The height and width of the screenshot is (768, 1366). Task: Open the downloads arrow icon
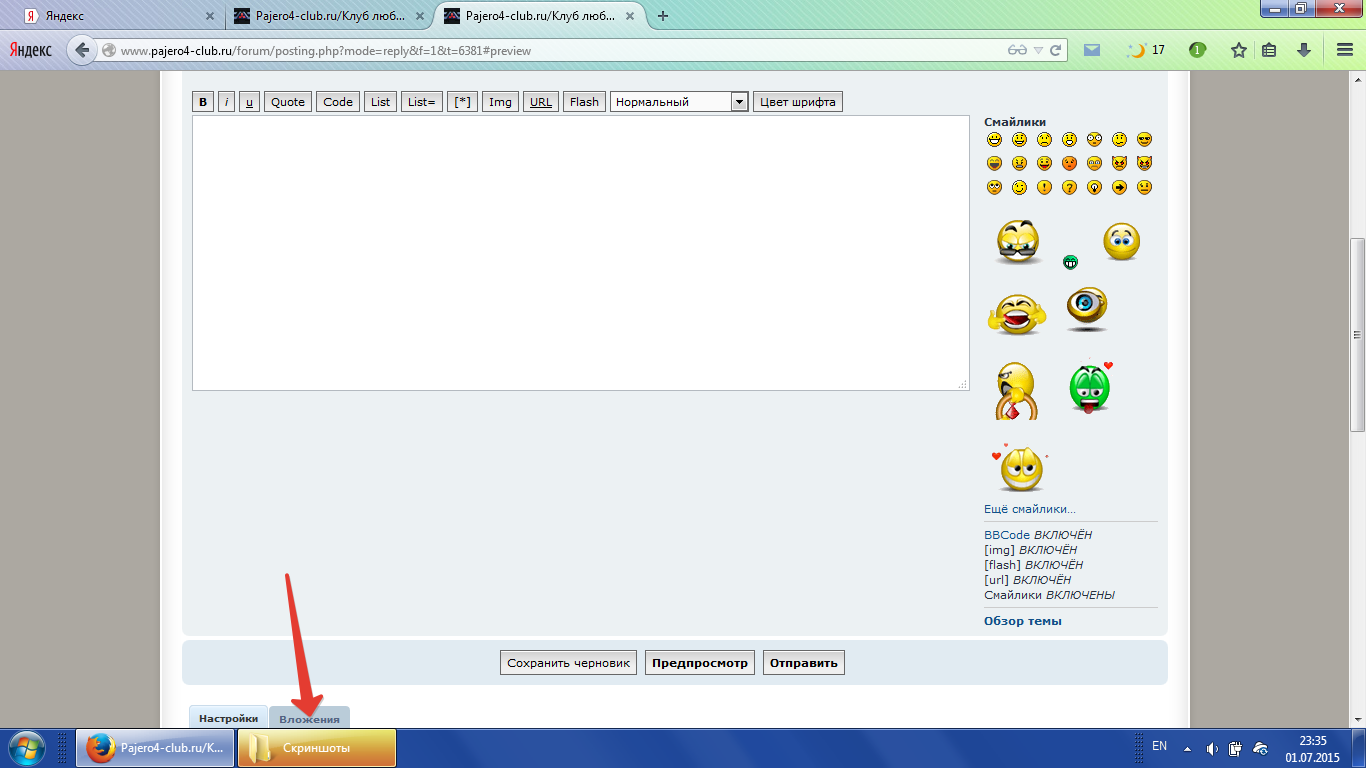tap(1304, 50)
